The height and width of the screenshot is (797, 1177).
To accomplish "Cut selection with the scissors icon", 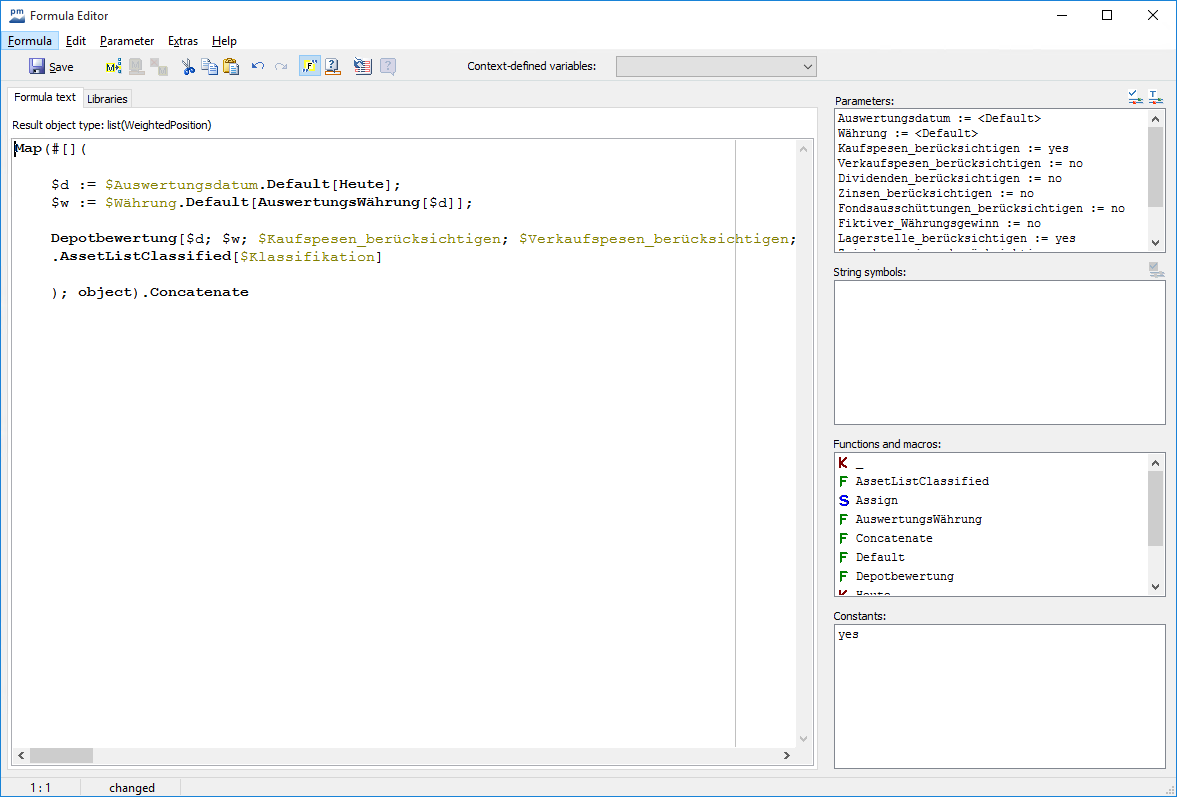I will pyautogui.click(x=187, y=67).
